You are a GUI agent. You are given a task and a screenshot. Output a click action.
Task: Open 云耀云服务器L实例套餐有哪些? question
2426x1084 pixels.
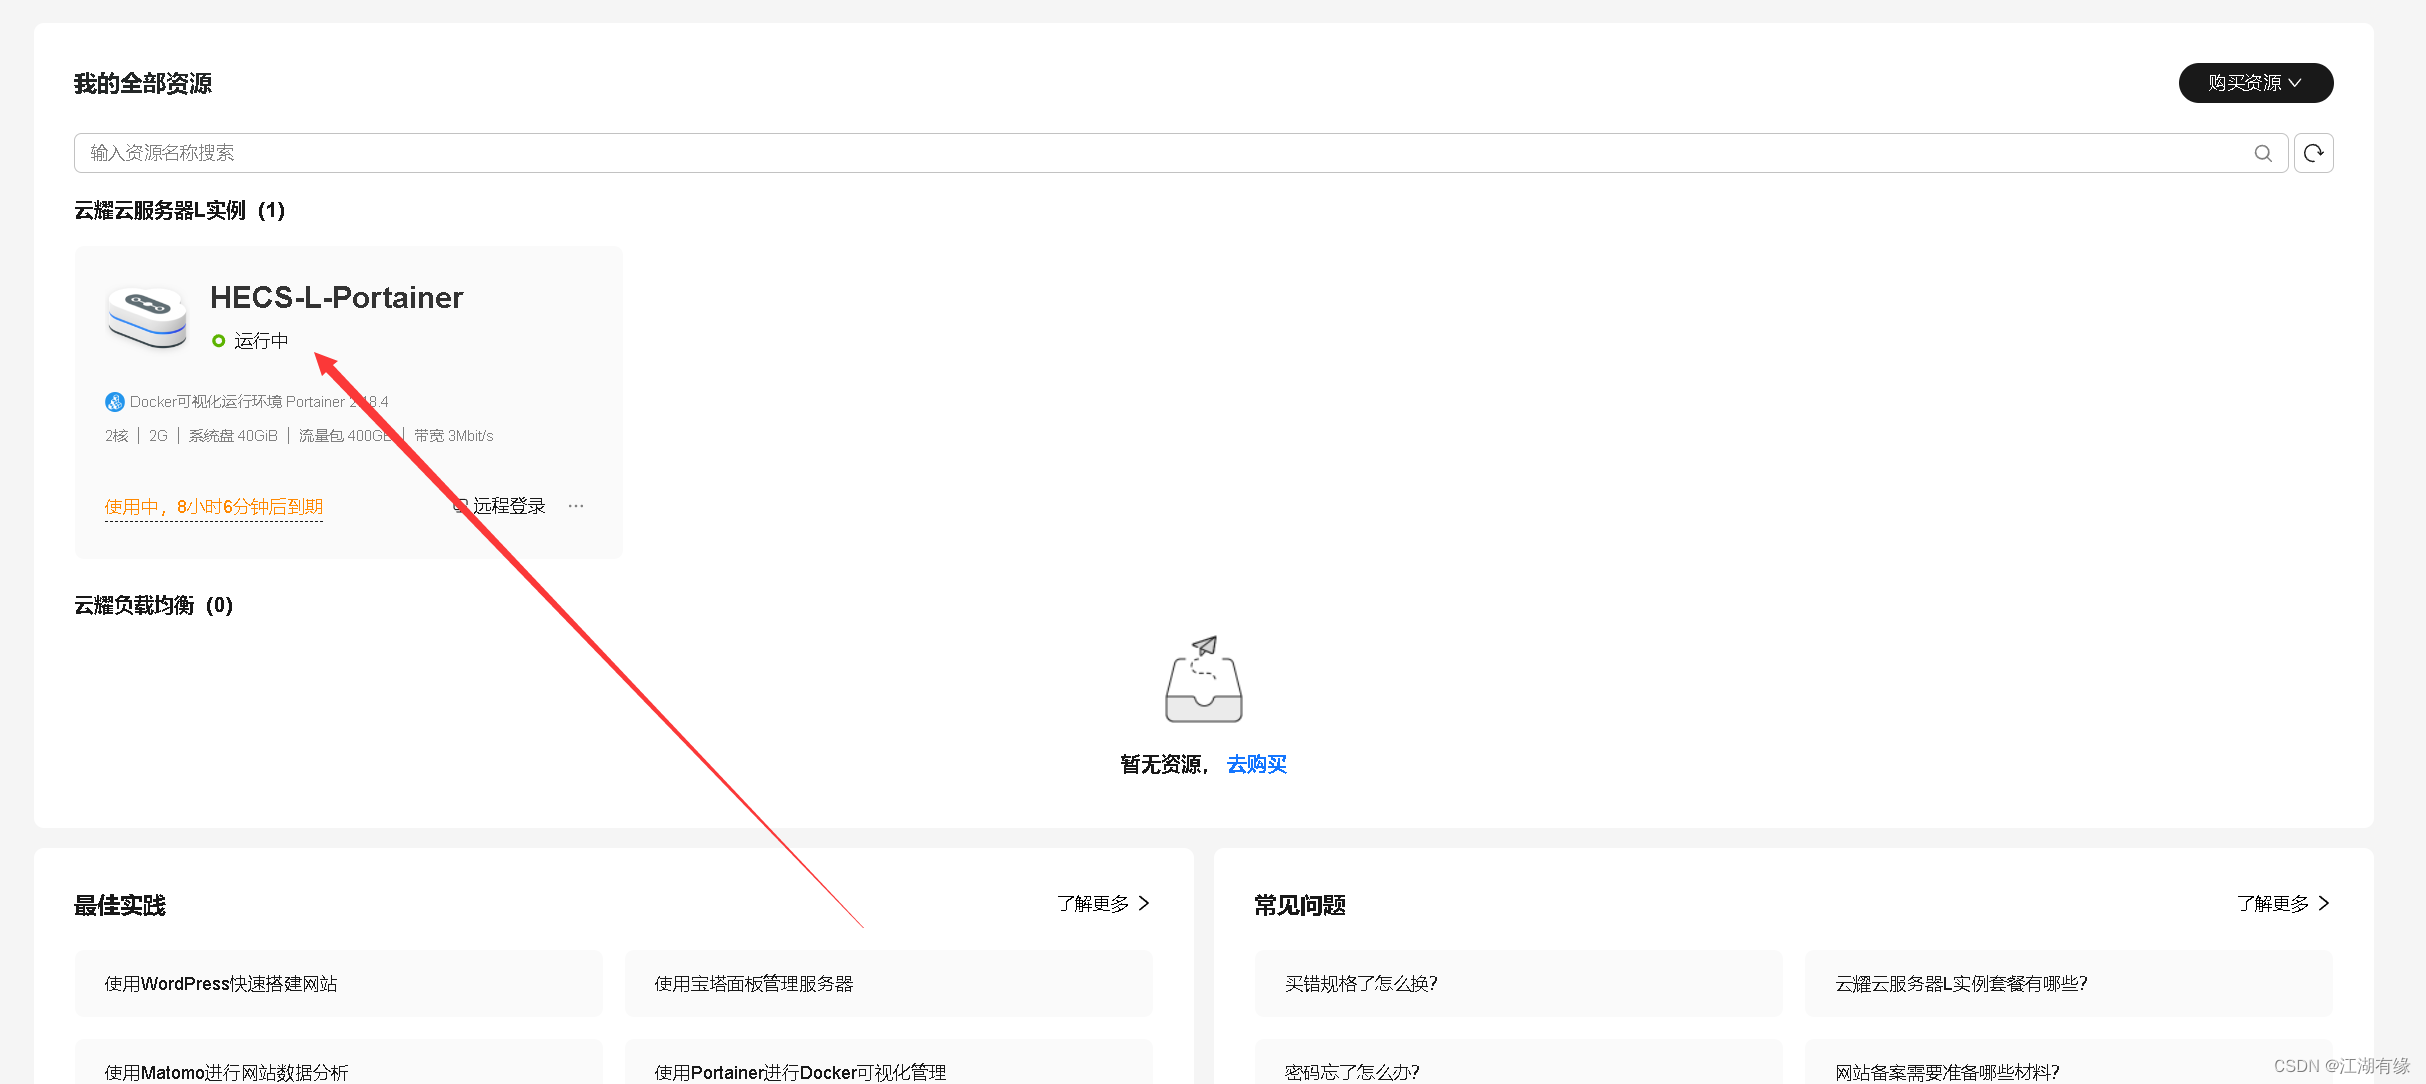(2069, 984)
